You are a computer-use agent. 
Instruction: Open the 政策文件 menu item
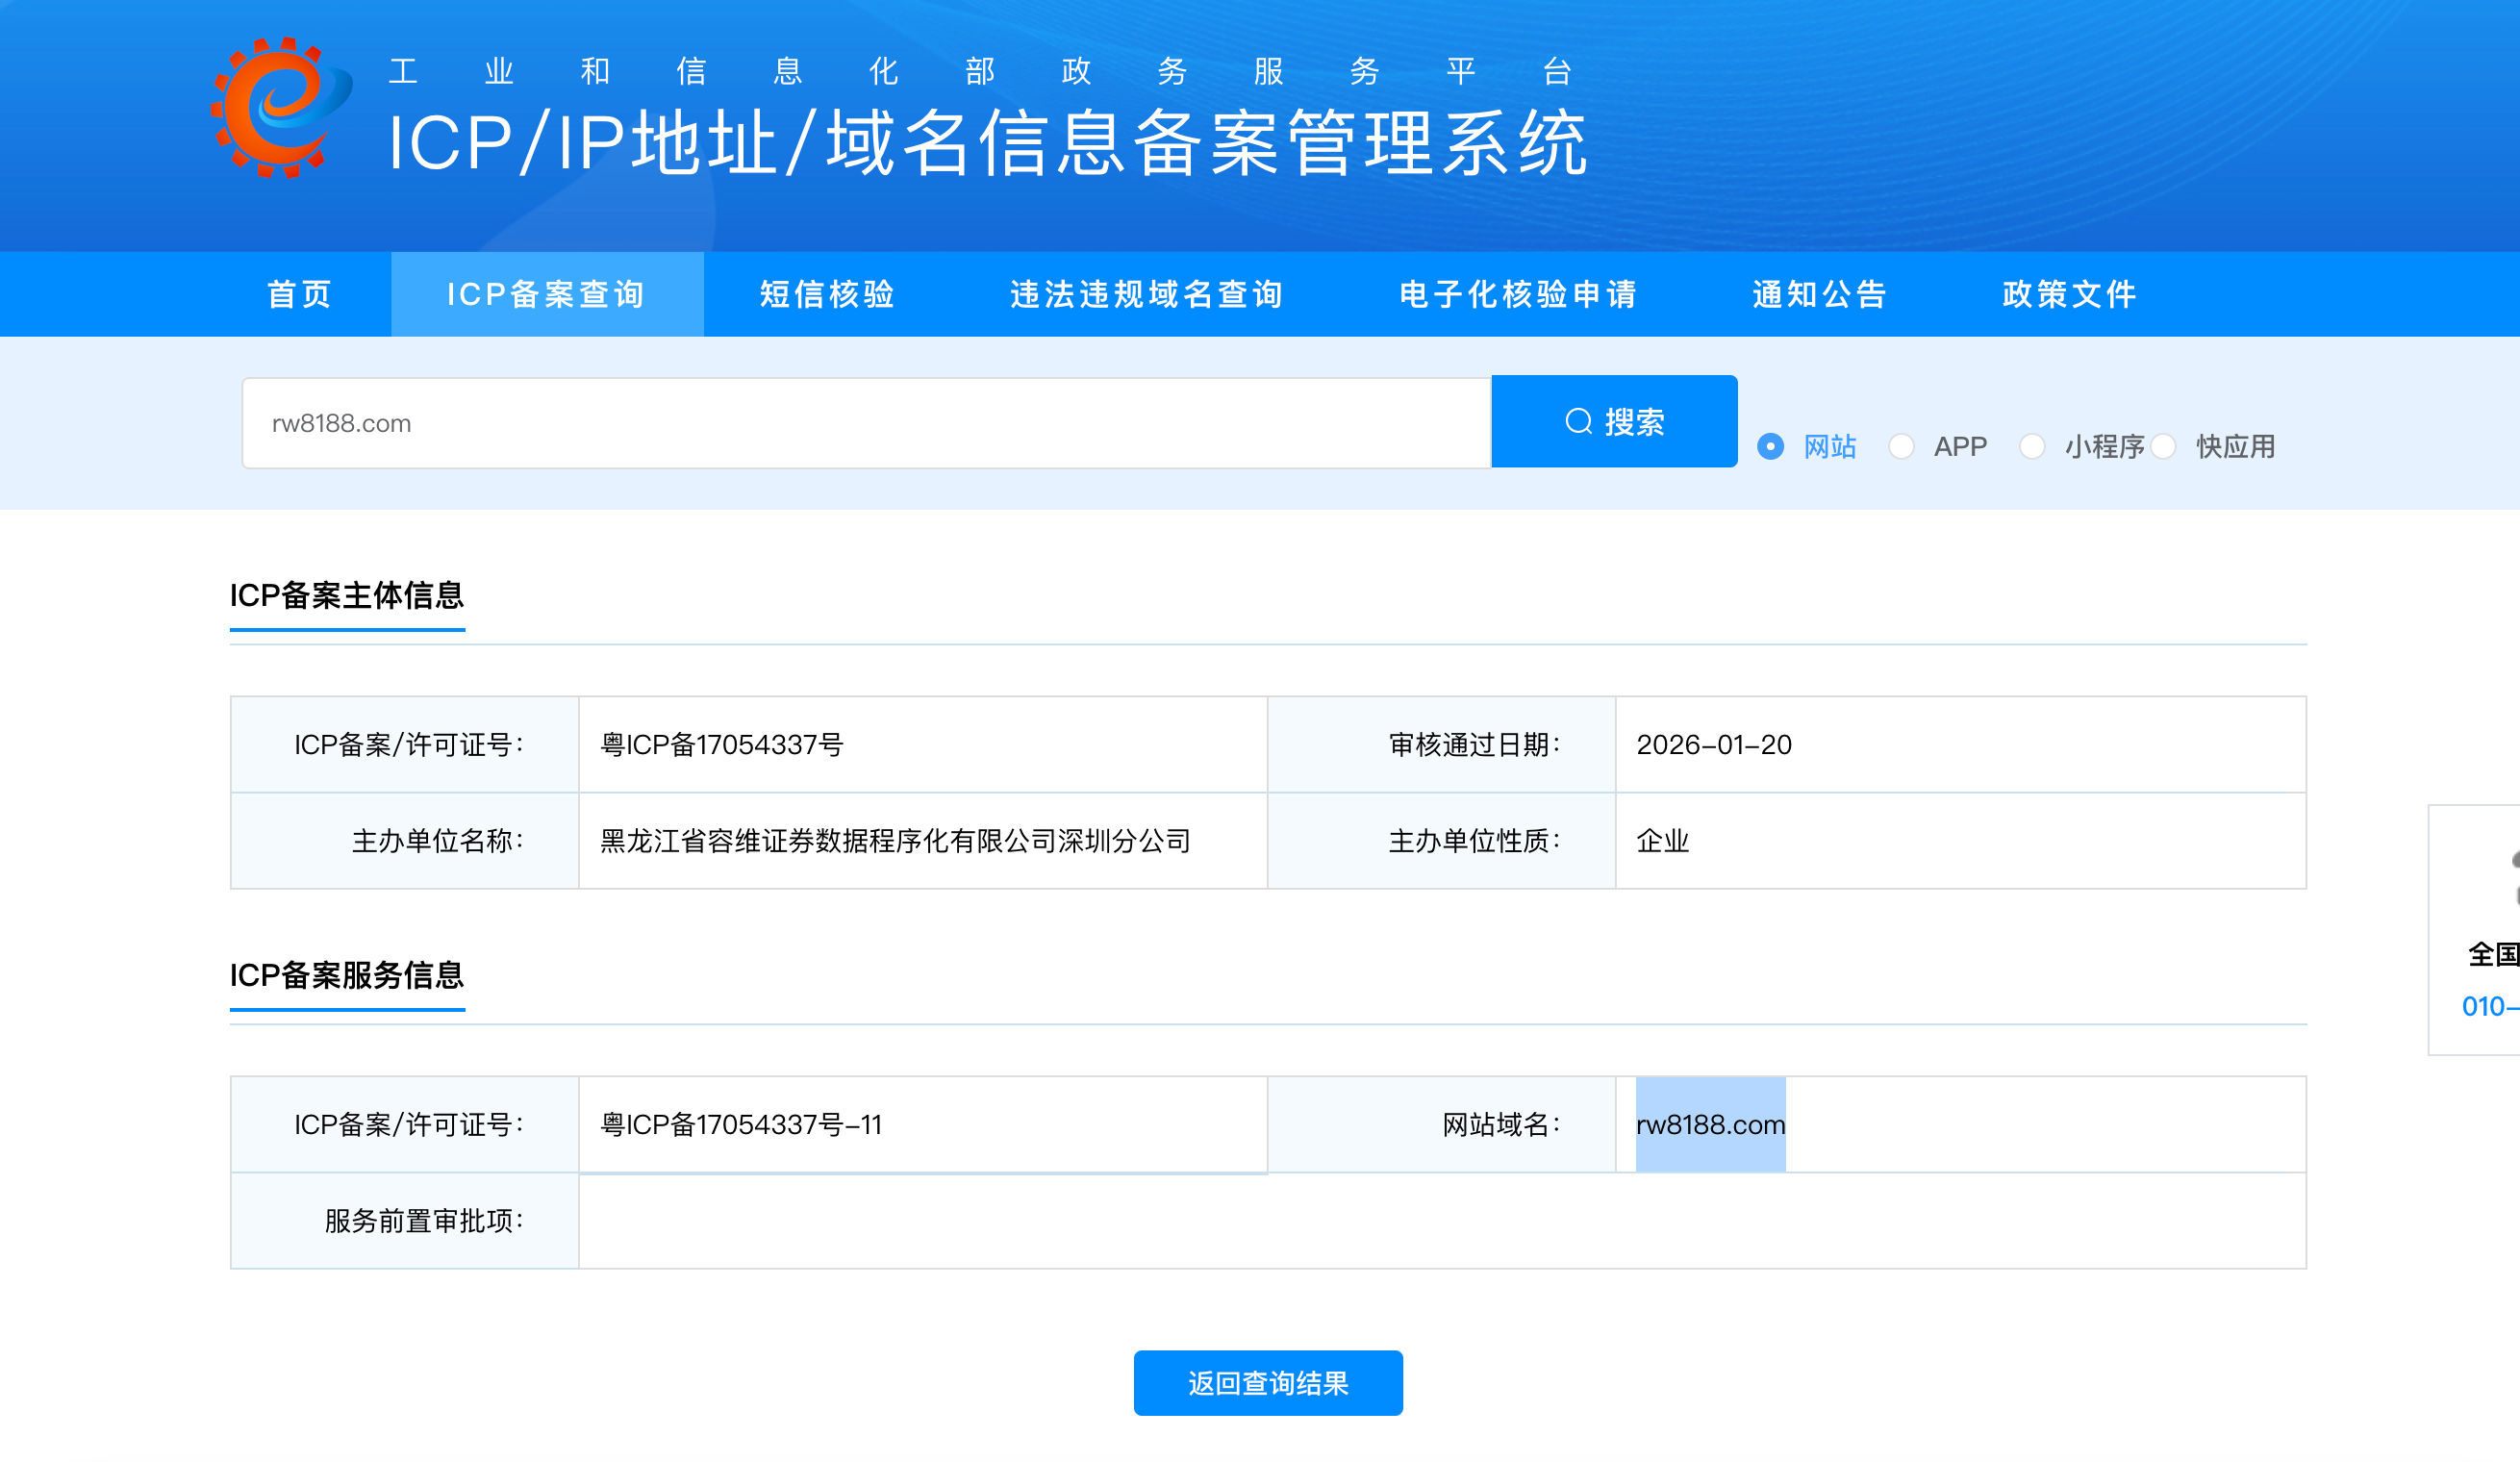pos(2069,294)
